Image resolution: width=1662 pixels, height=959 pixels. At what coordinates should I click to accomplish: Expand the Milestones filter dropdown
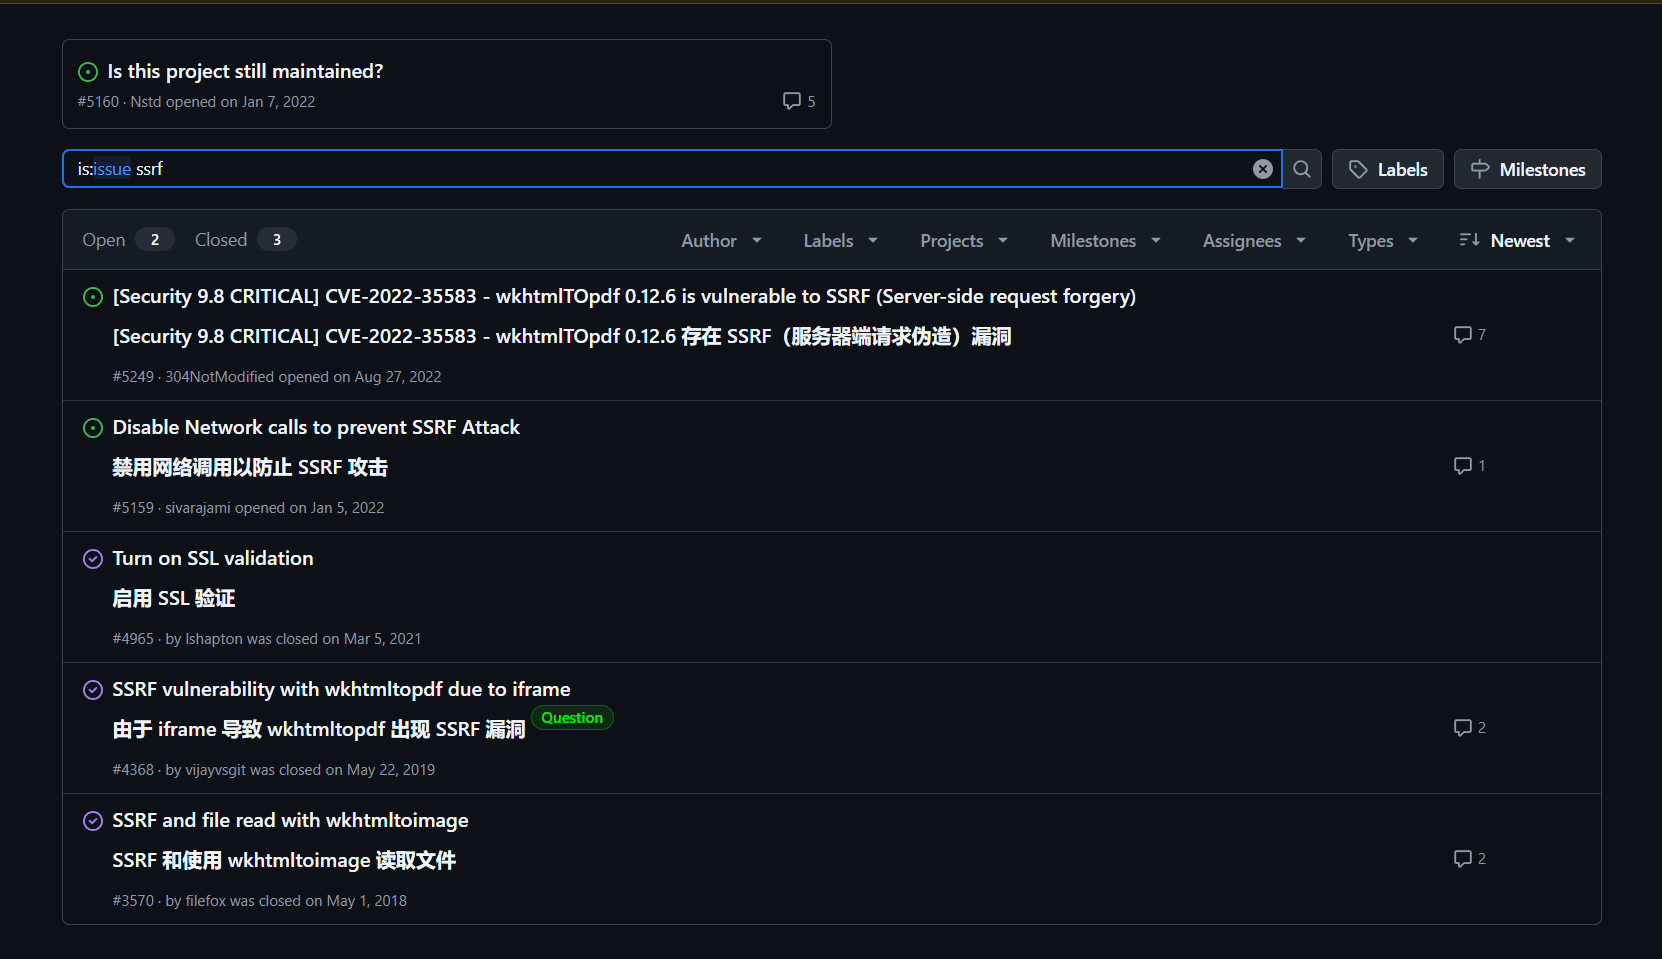coord(1105,241)
